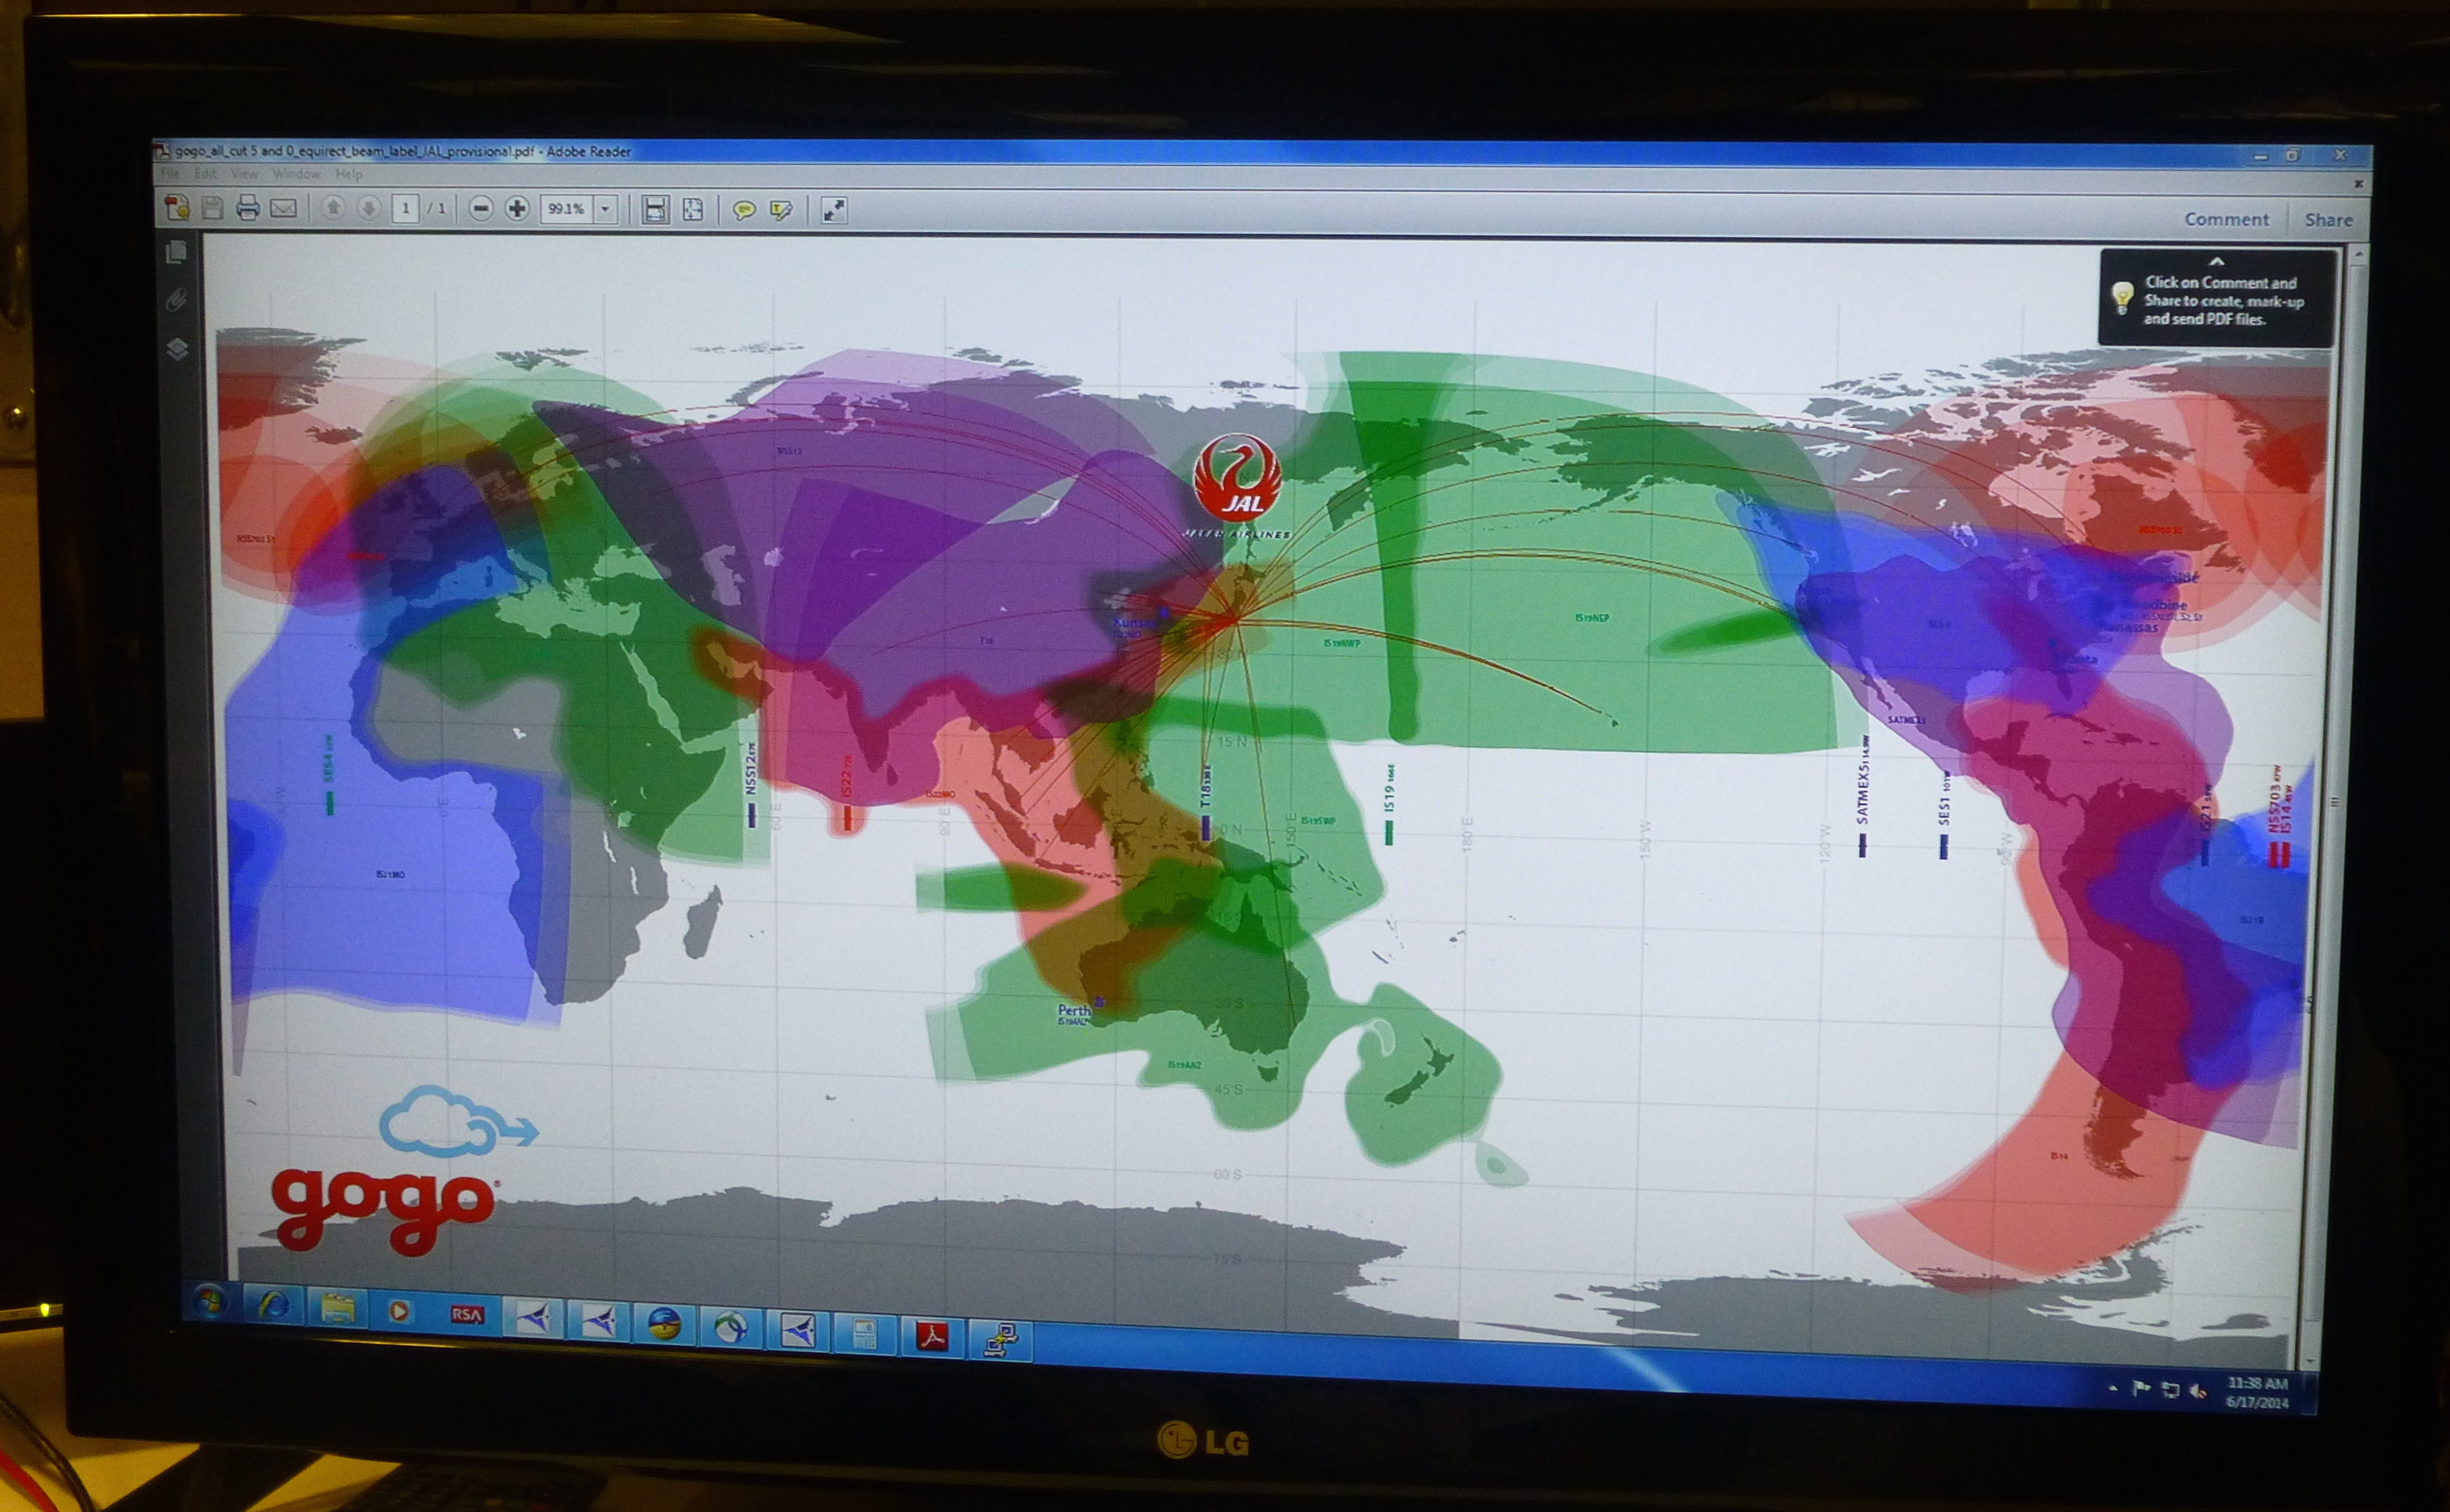This screenshot has width=2450, height=1512.
Task: Open the network connection taskbar app
Action: pyautogui.click(x=1001, y=1340)
